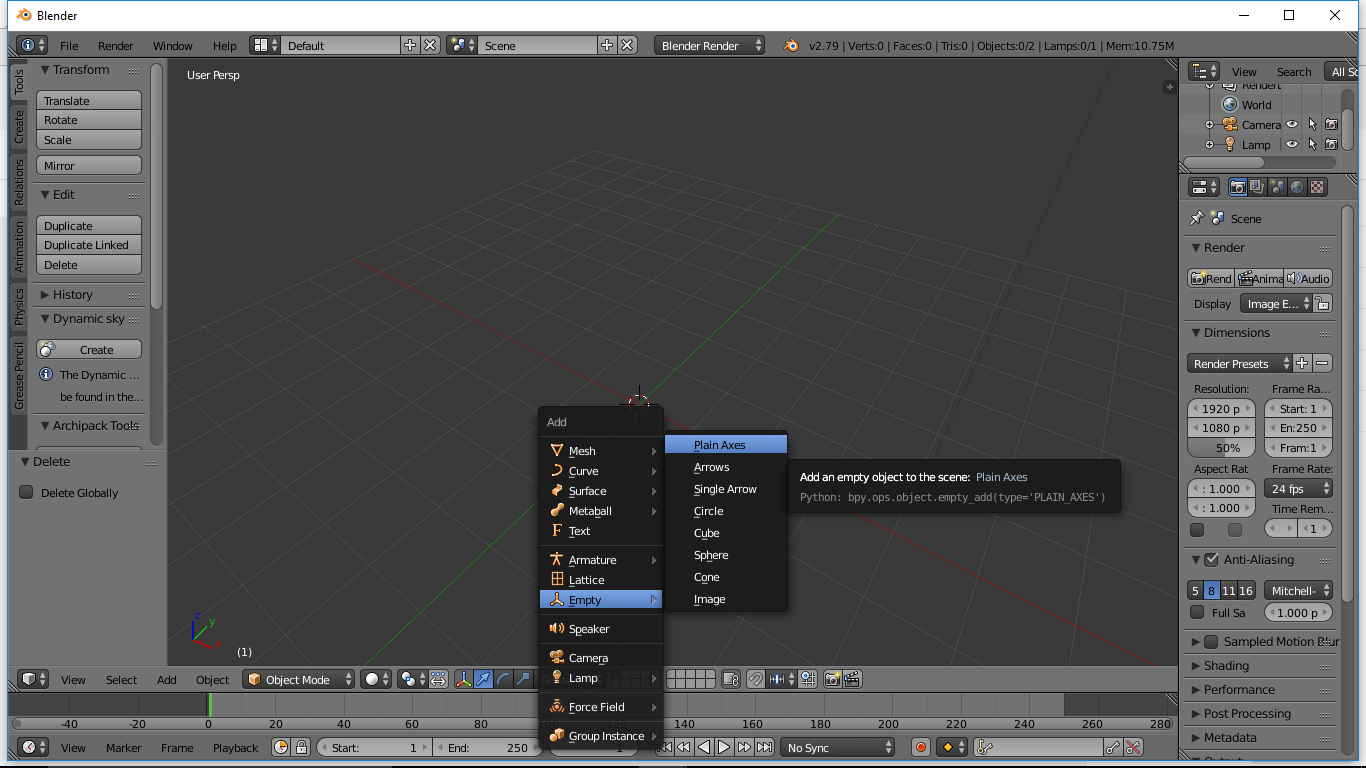Open the No Sync playback dropdown
This screenshot has width=1366, height=768.
tap(838, 747)
